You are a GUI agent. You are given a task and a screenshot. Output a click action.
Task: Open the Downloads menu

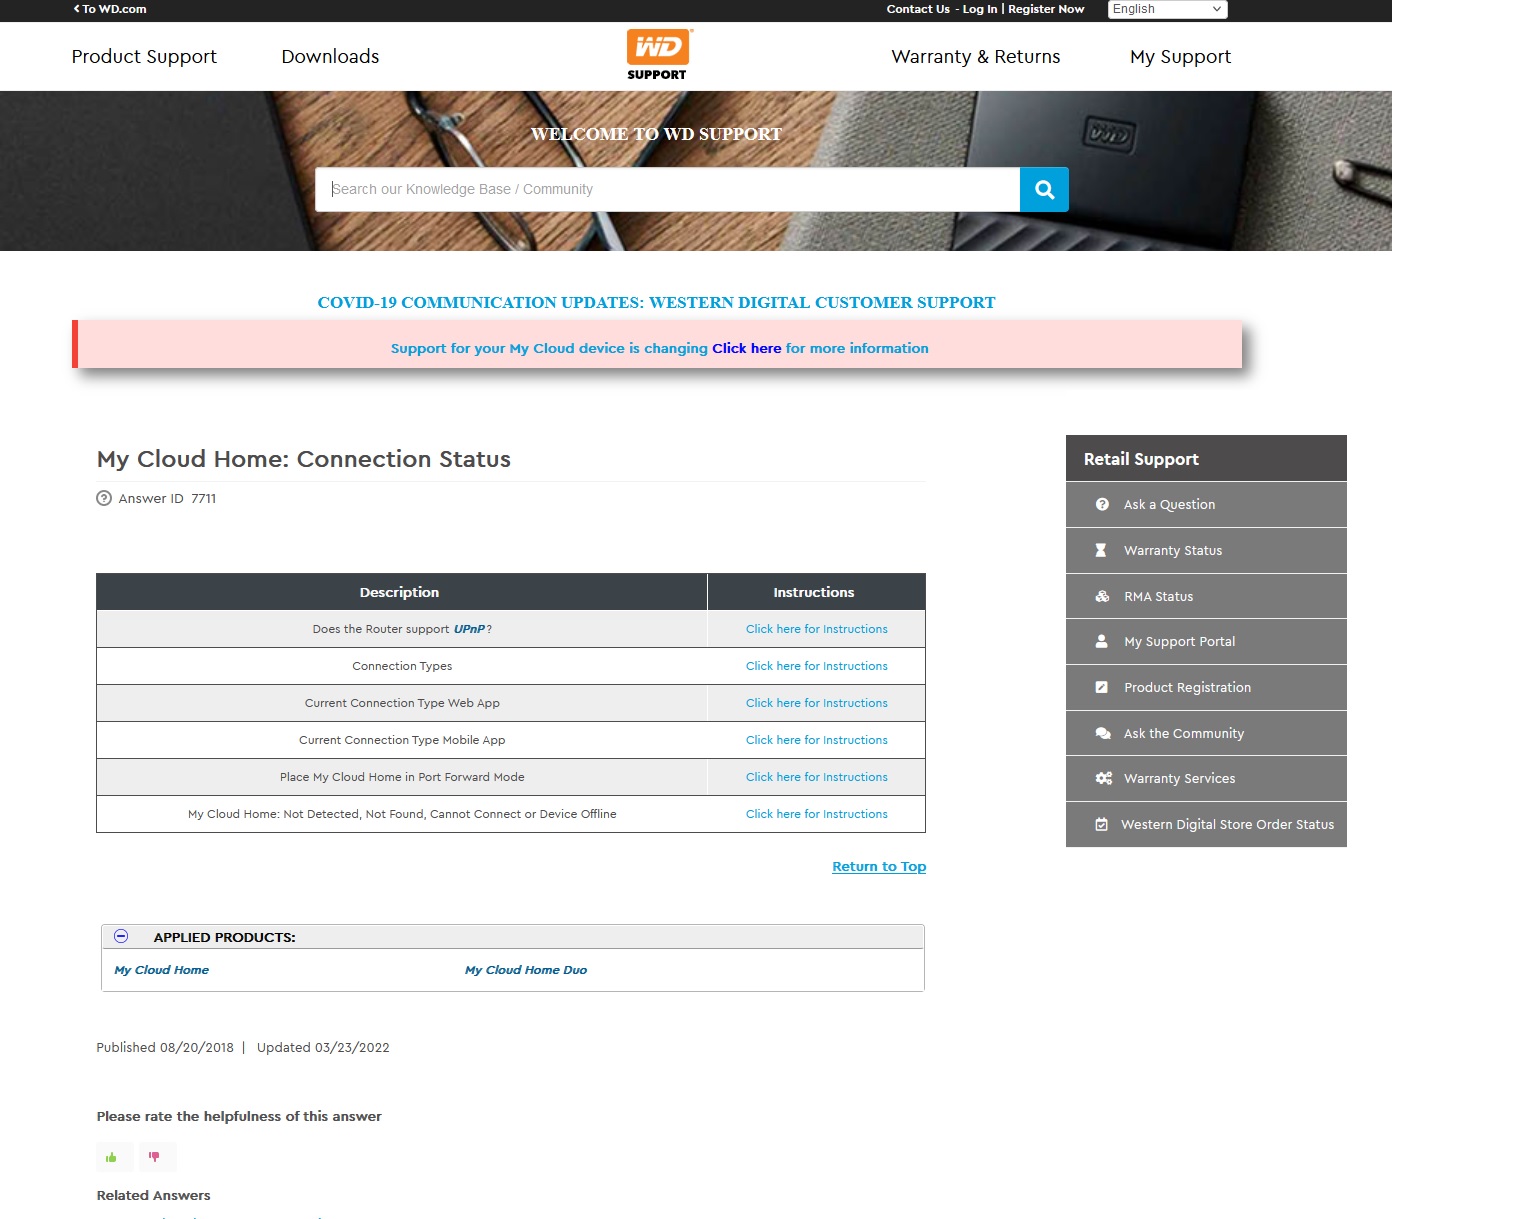(330, 56)
